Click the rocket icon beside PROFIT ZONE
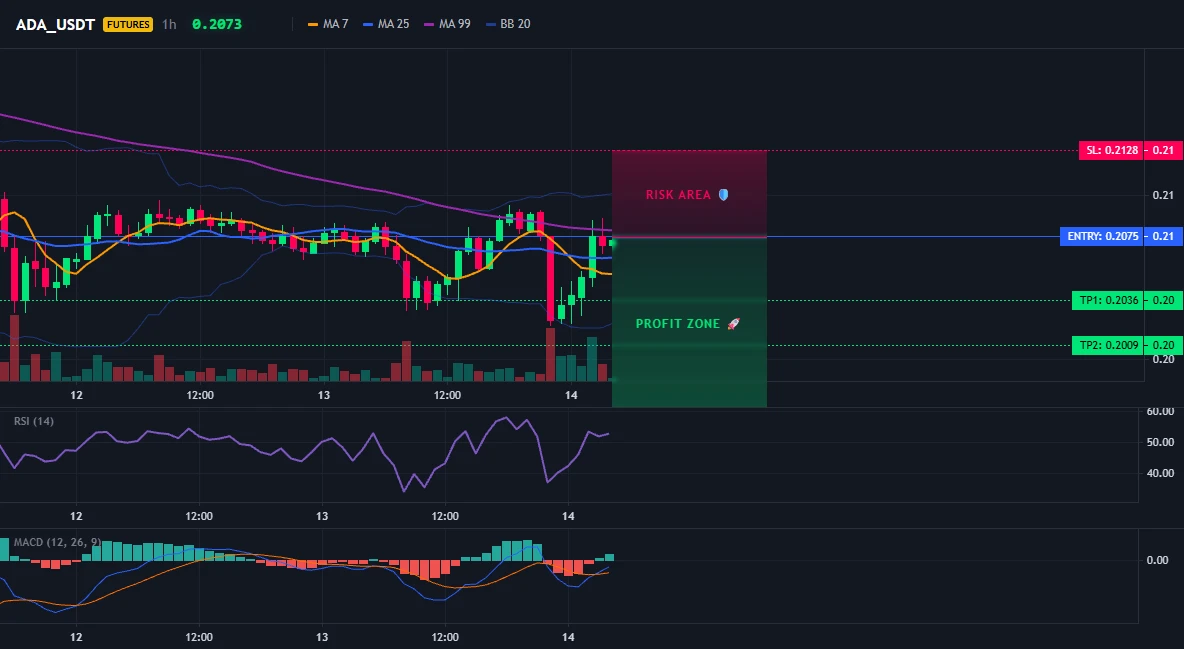This screenshot has height=649, width=1184. pyautogui.click(x=733, y=323)
